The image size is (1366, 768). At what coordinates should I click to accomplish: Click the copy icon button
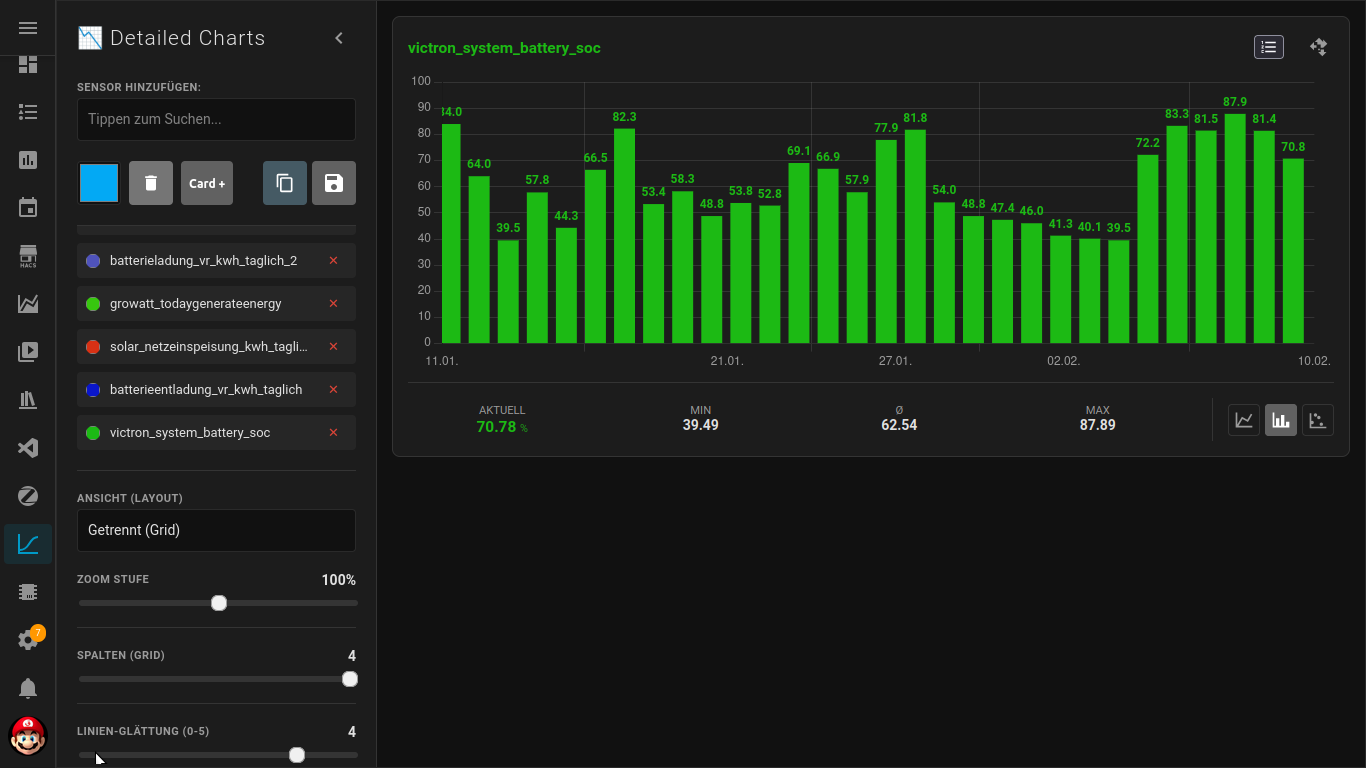285,183
